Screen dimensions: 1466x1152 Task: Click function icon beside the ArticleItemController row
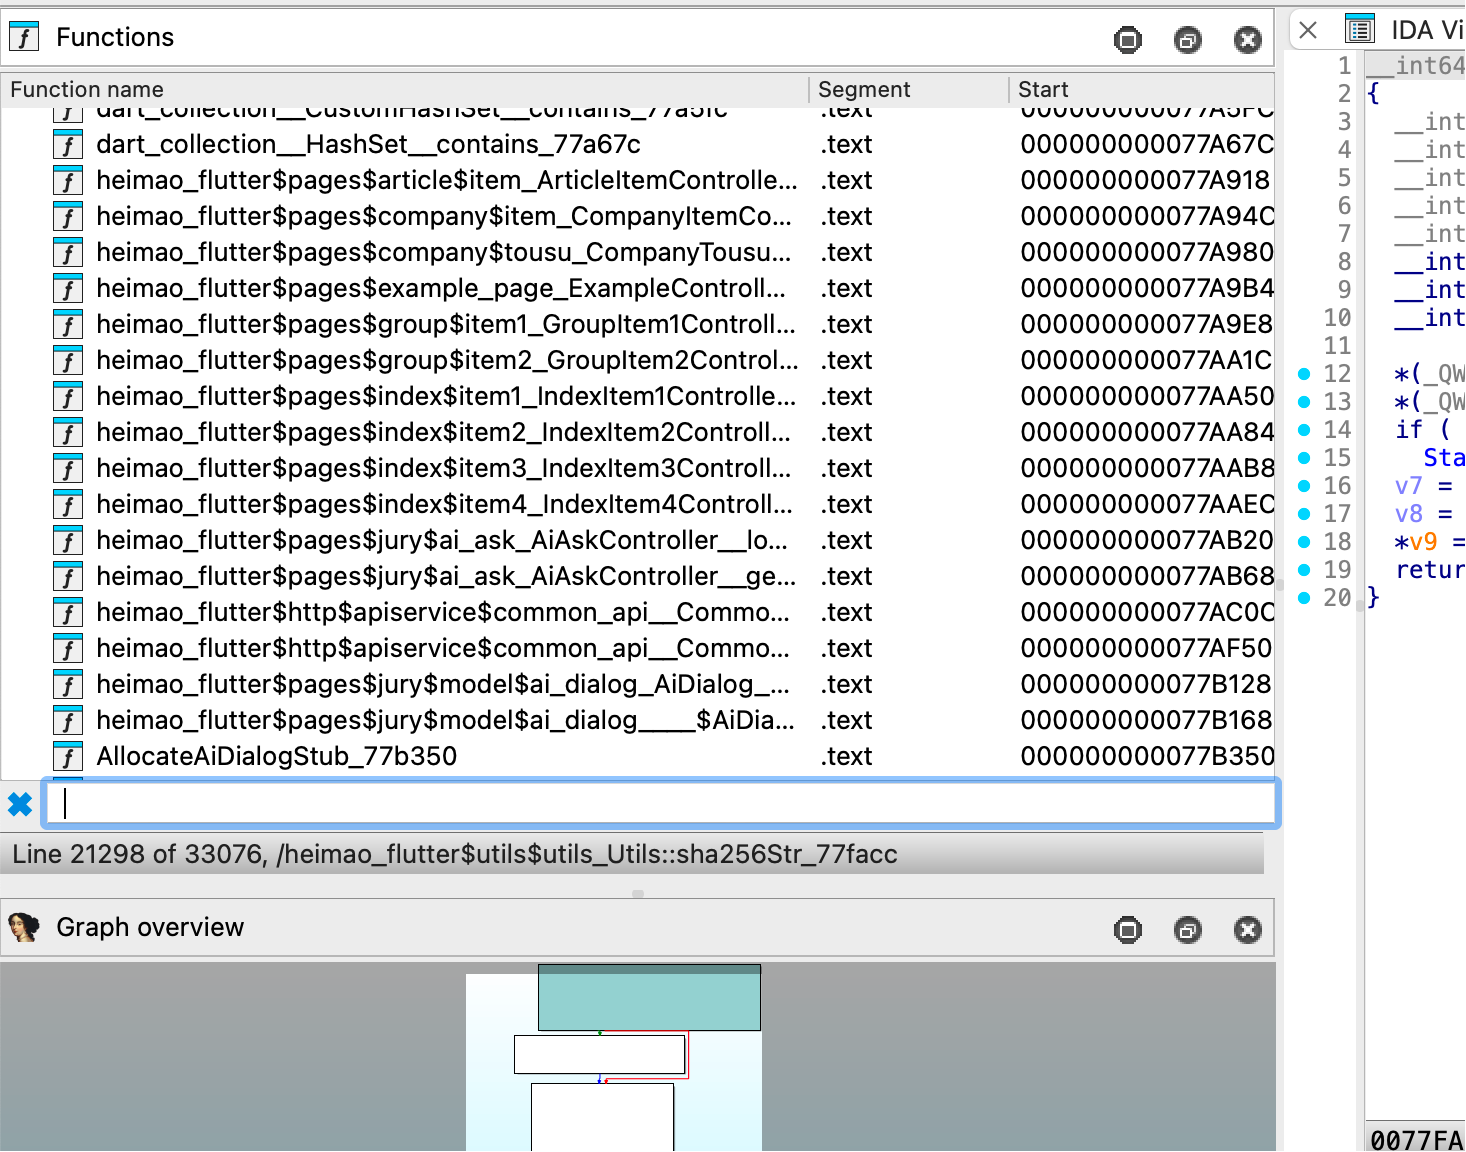click(67, 181)
